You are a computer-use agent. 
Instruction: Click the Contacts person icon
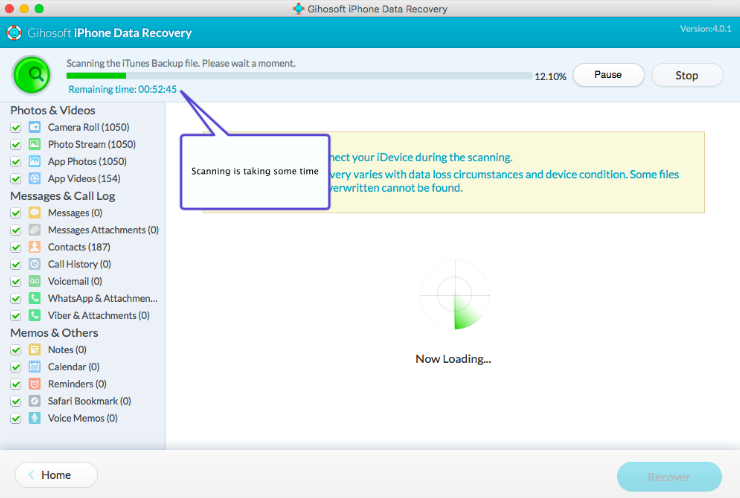[34, 247]
